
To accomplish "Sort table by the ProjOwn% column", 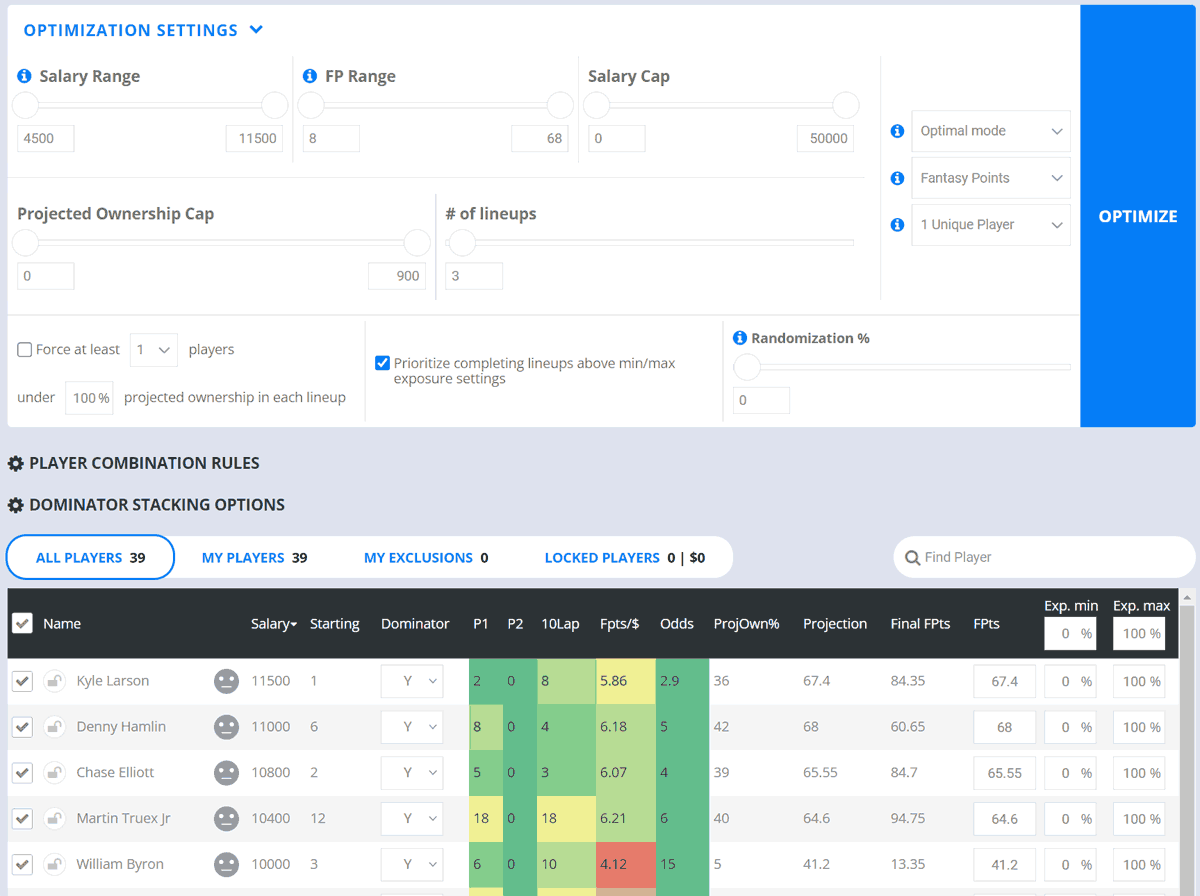I will coord(749,624).
